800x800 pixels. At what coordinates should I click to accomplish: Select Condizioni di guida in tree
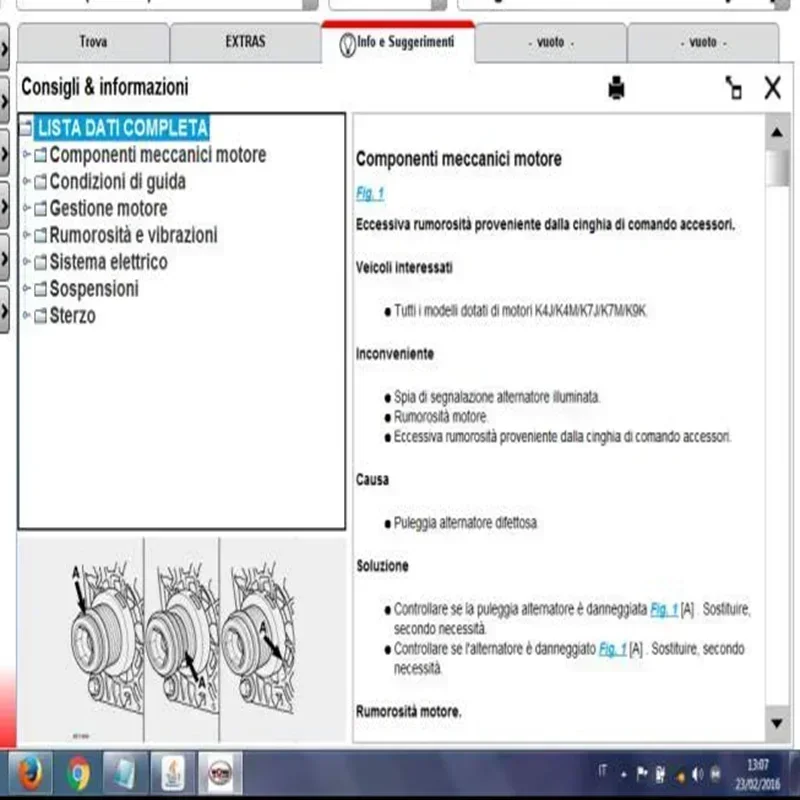click(117, 182)
